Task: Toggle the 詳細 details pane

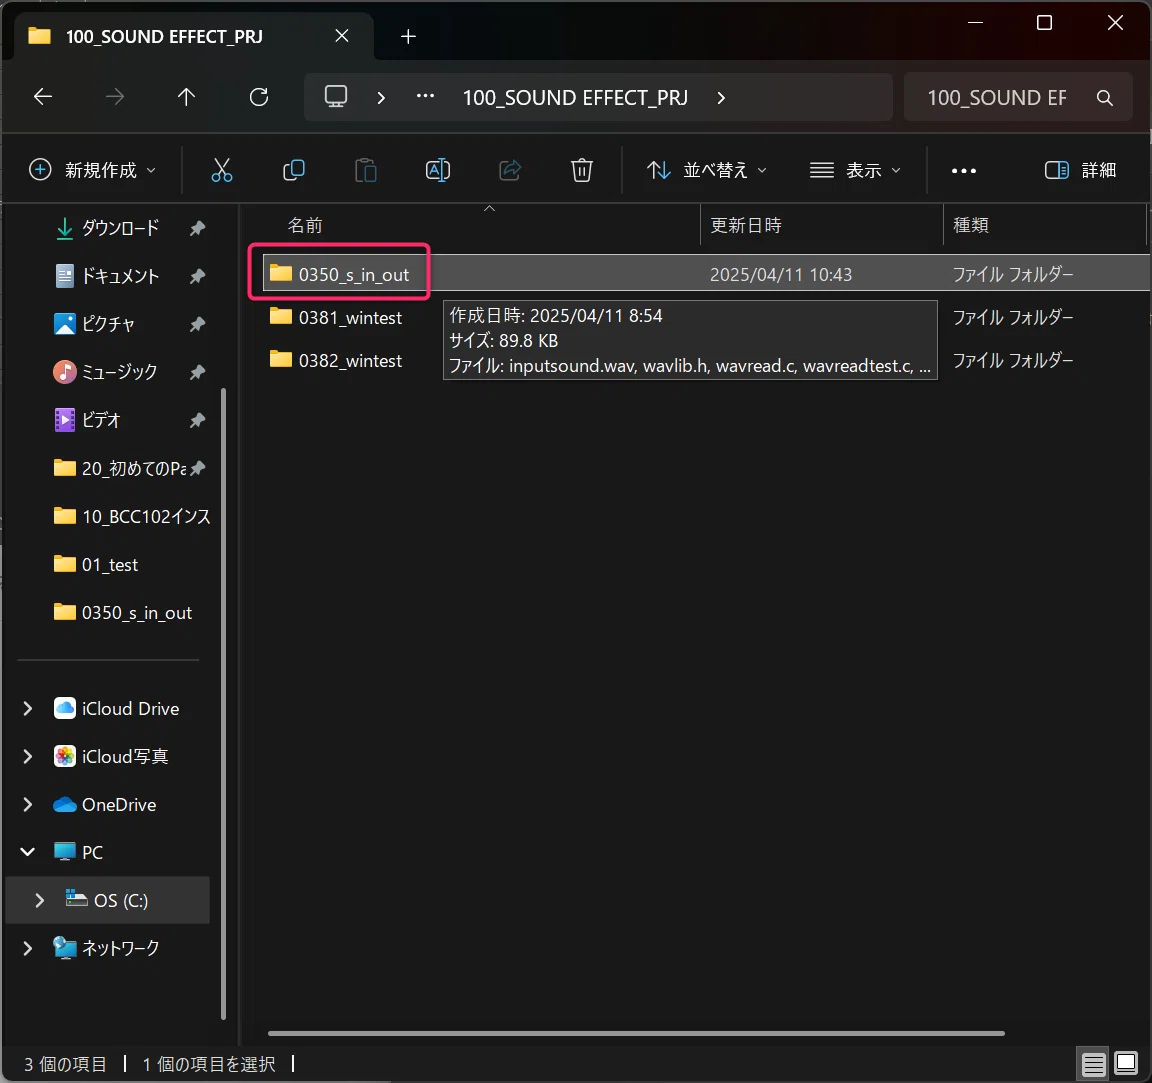Action: [1080, 170]
